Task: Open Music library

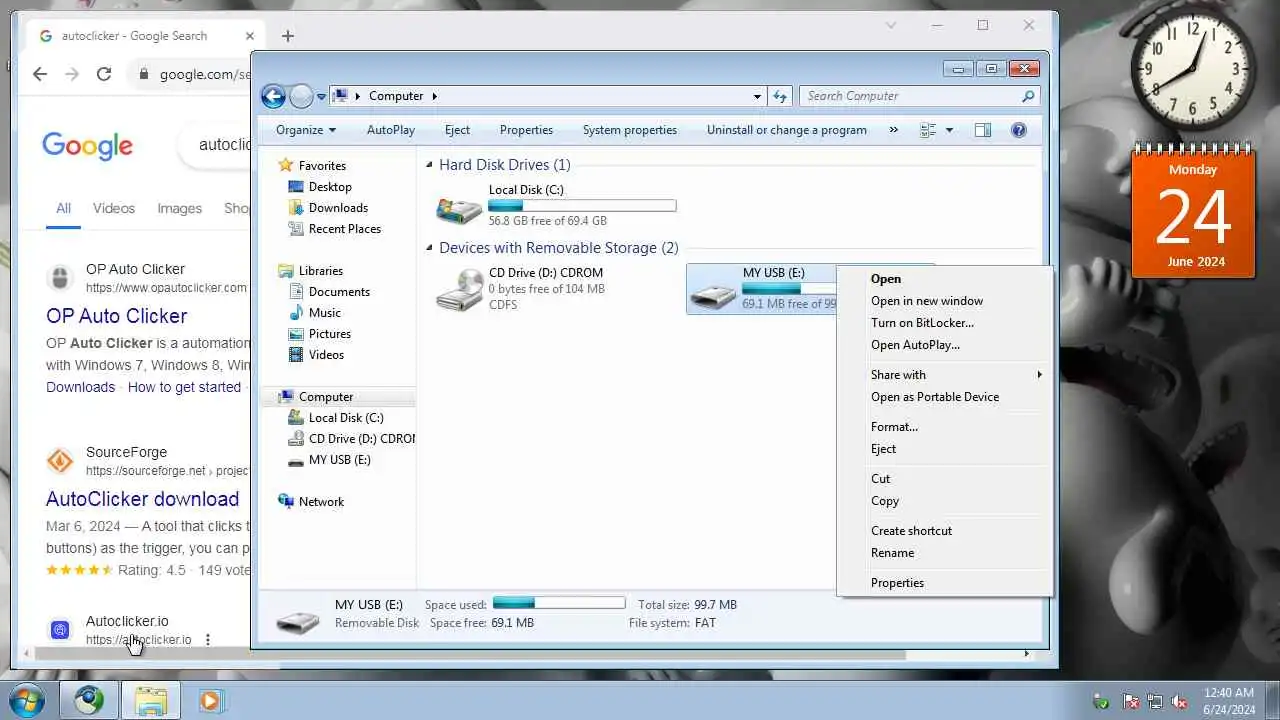Action: pos(325,313)
